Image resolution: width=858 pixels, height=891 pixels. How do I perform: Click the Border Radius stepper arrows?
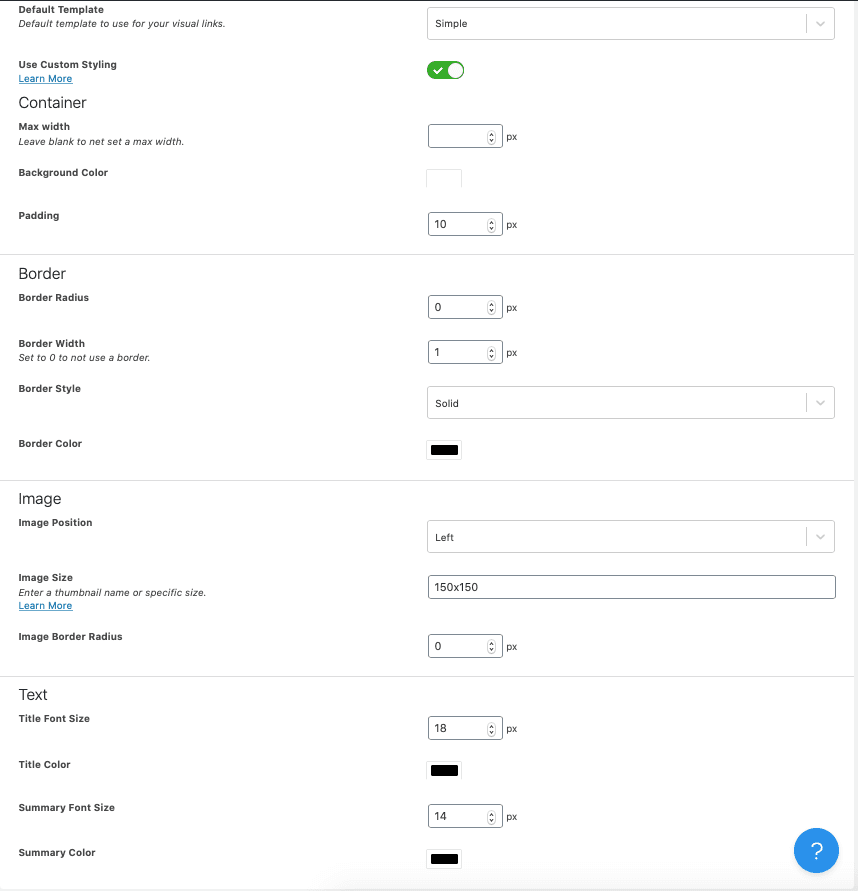[x=491, y=308]
